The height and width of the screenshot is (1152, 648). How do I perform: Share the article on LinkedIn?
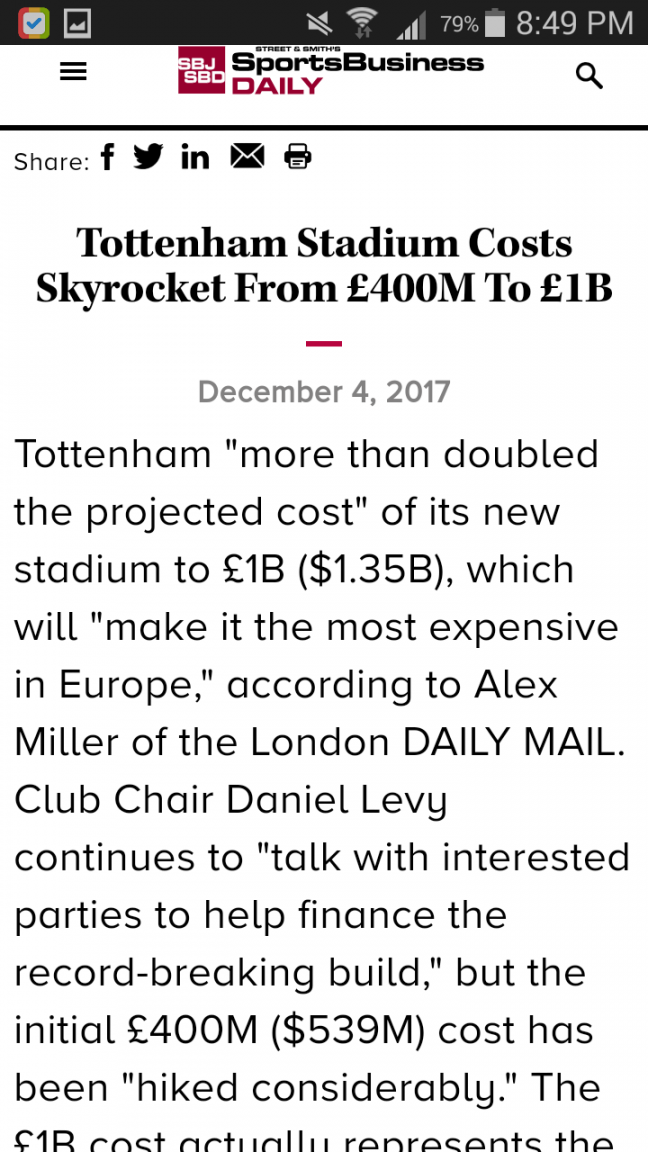pos(195,157)
